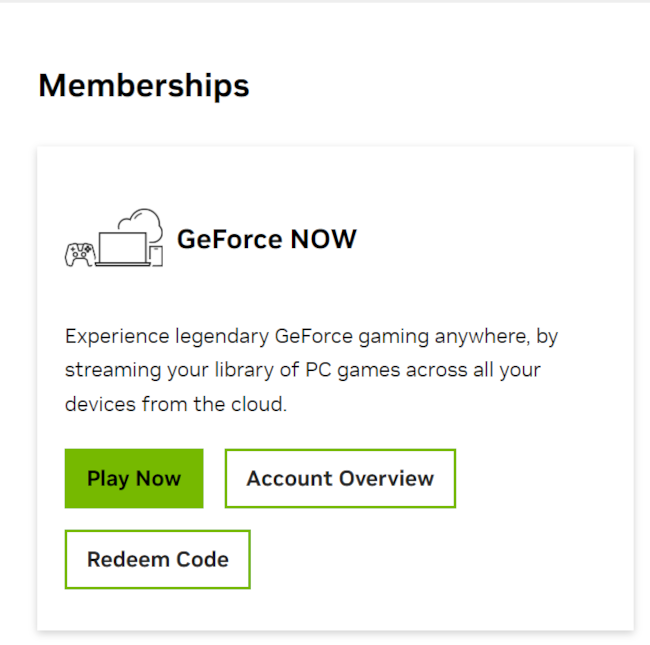
Task: Select the GeForce NOW card title
Action: click(266, 240)
